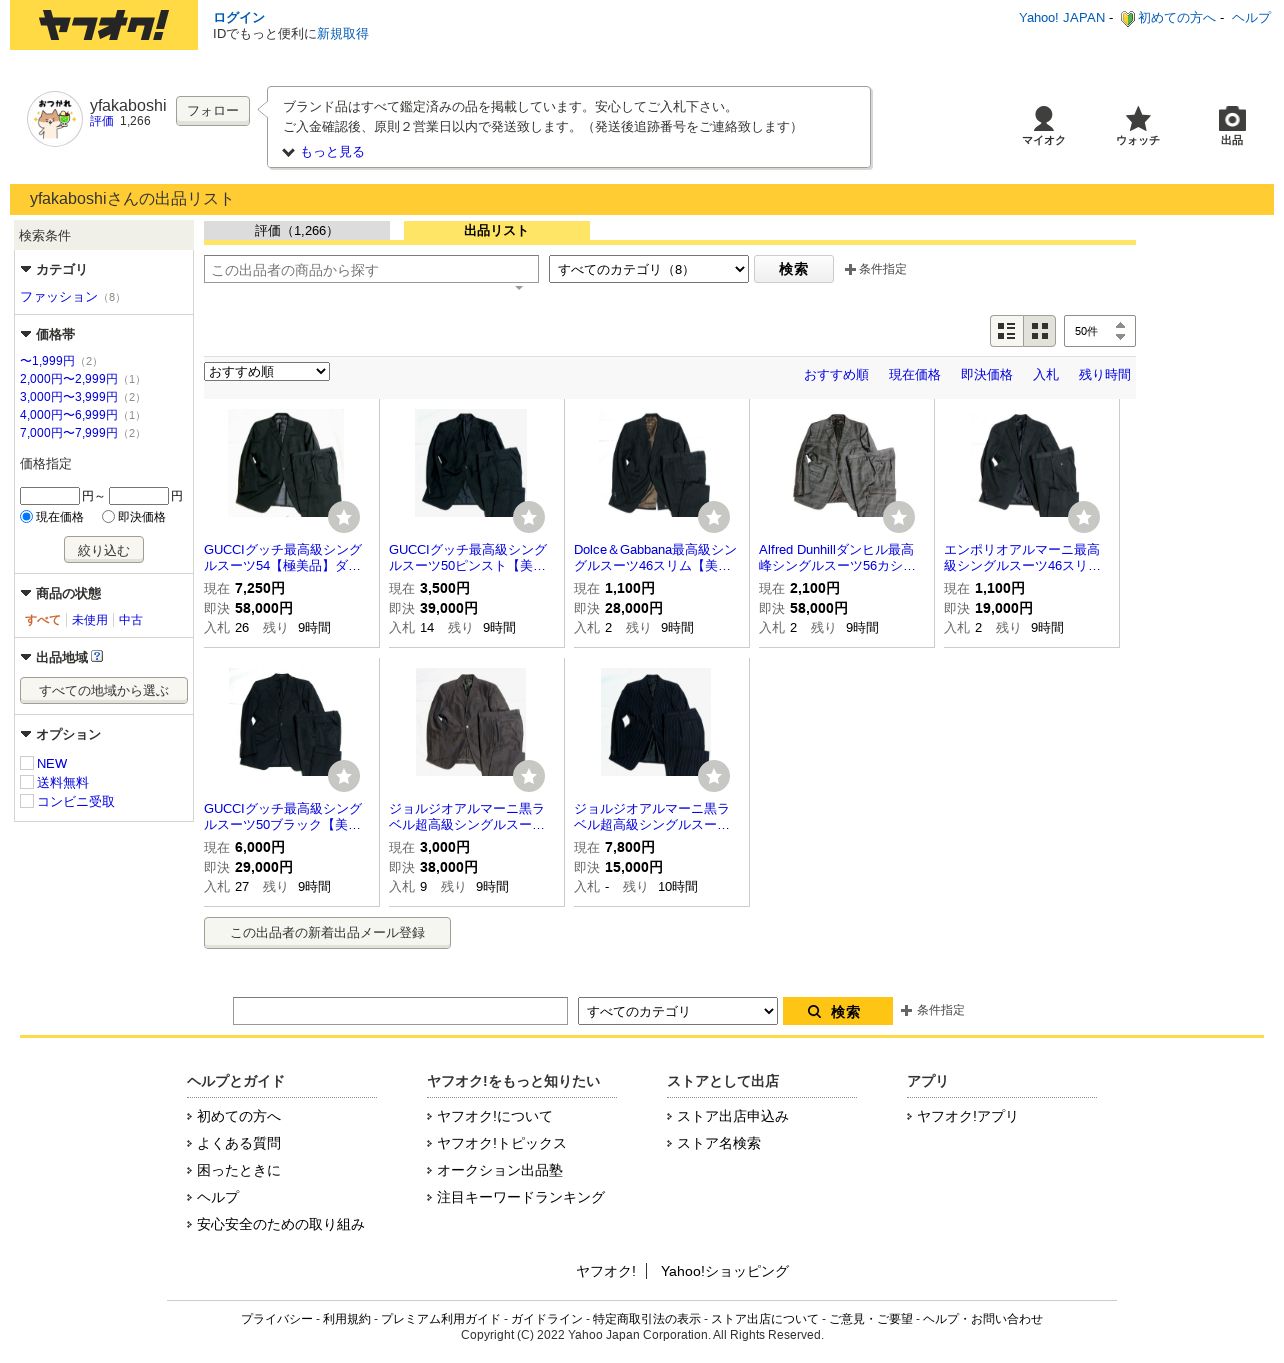Switch to list view layout icon
Viewport: 1284px width, 1363px height.
[x=1007, y=331]
